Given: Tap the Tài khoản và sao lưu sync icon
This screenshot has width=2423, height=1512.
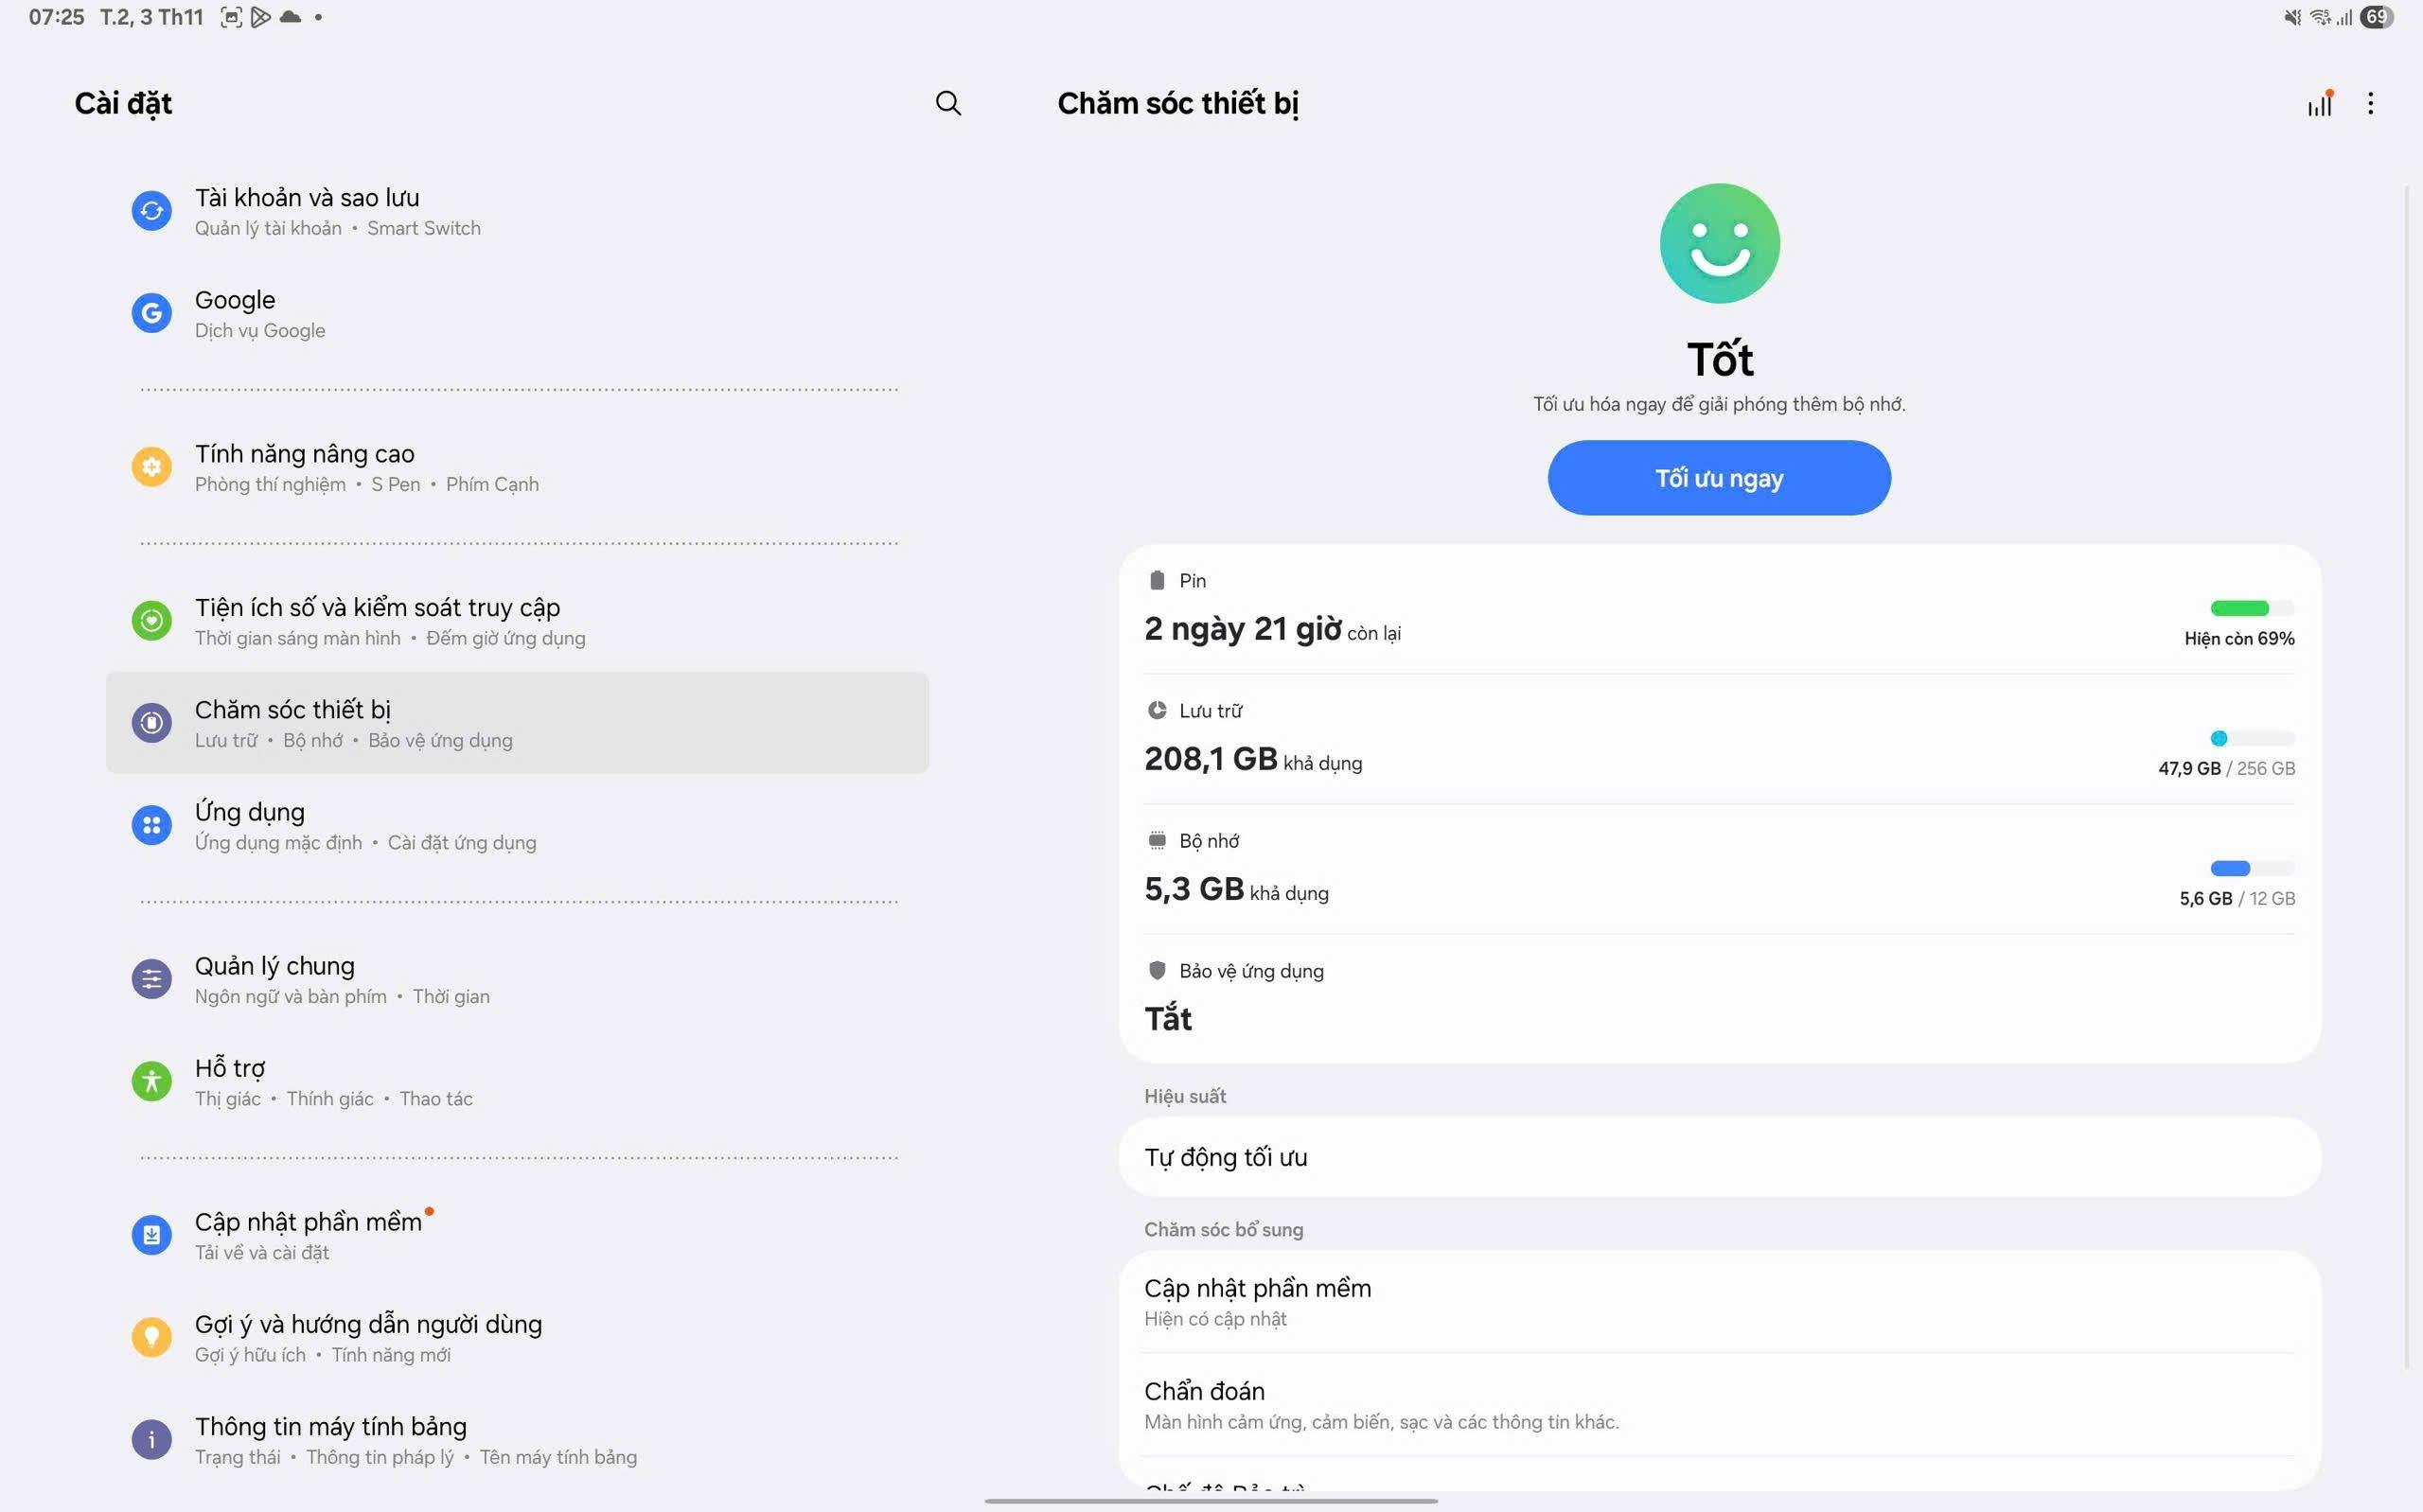Looking at the screenshot, I should coord(152,211).
